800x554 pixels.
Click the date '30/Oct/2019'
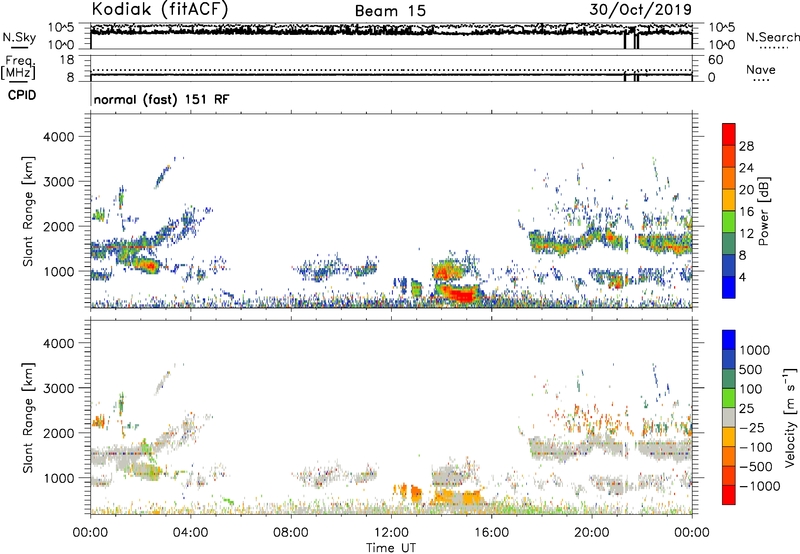[640, 10]
